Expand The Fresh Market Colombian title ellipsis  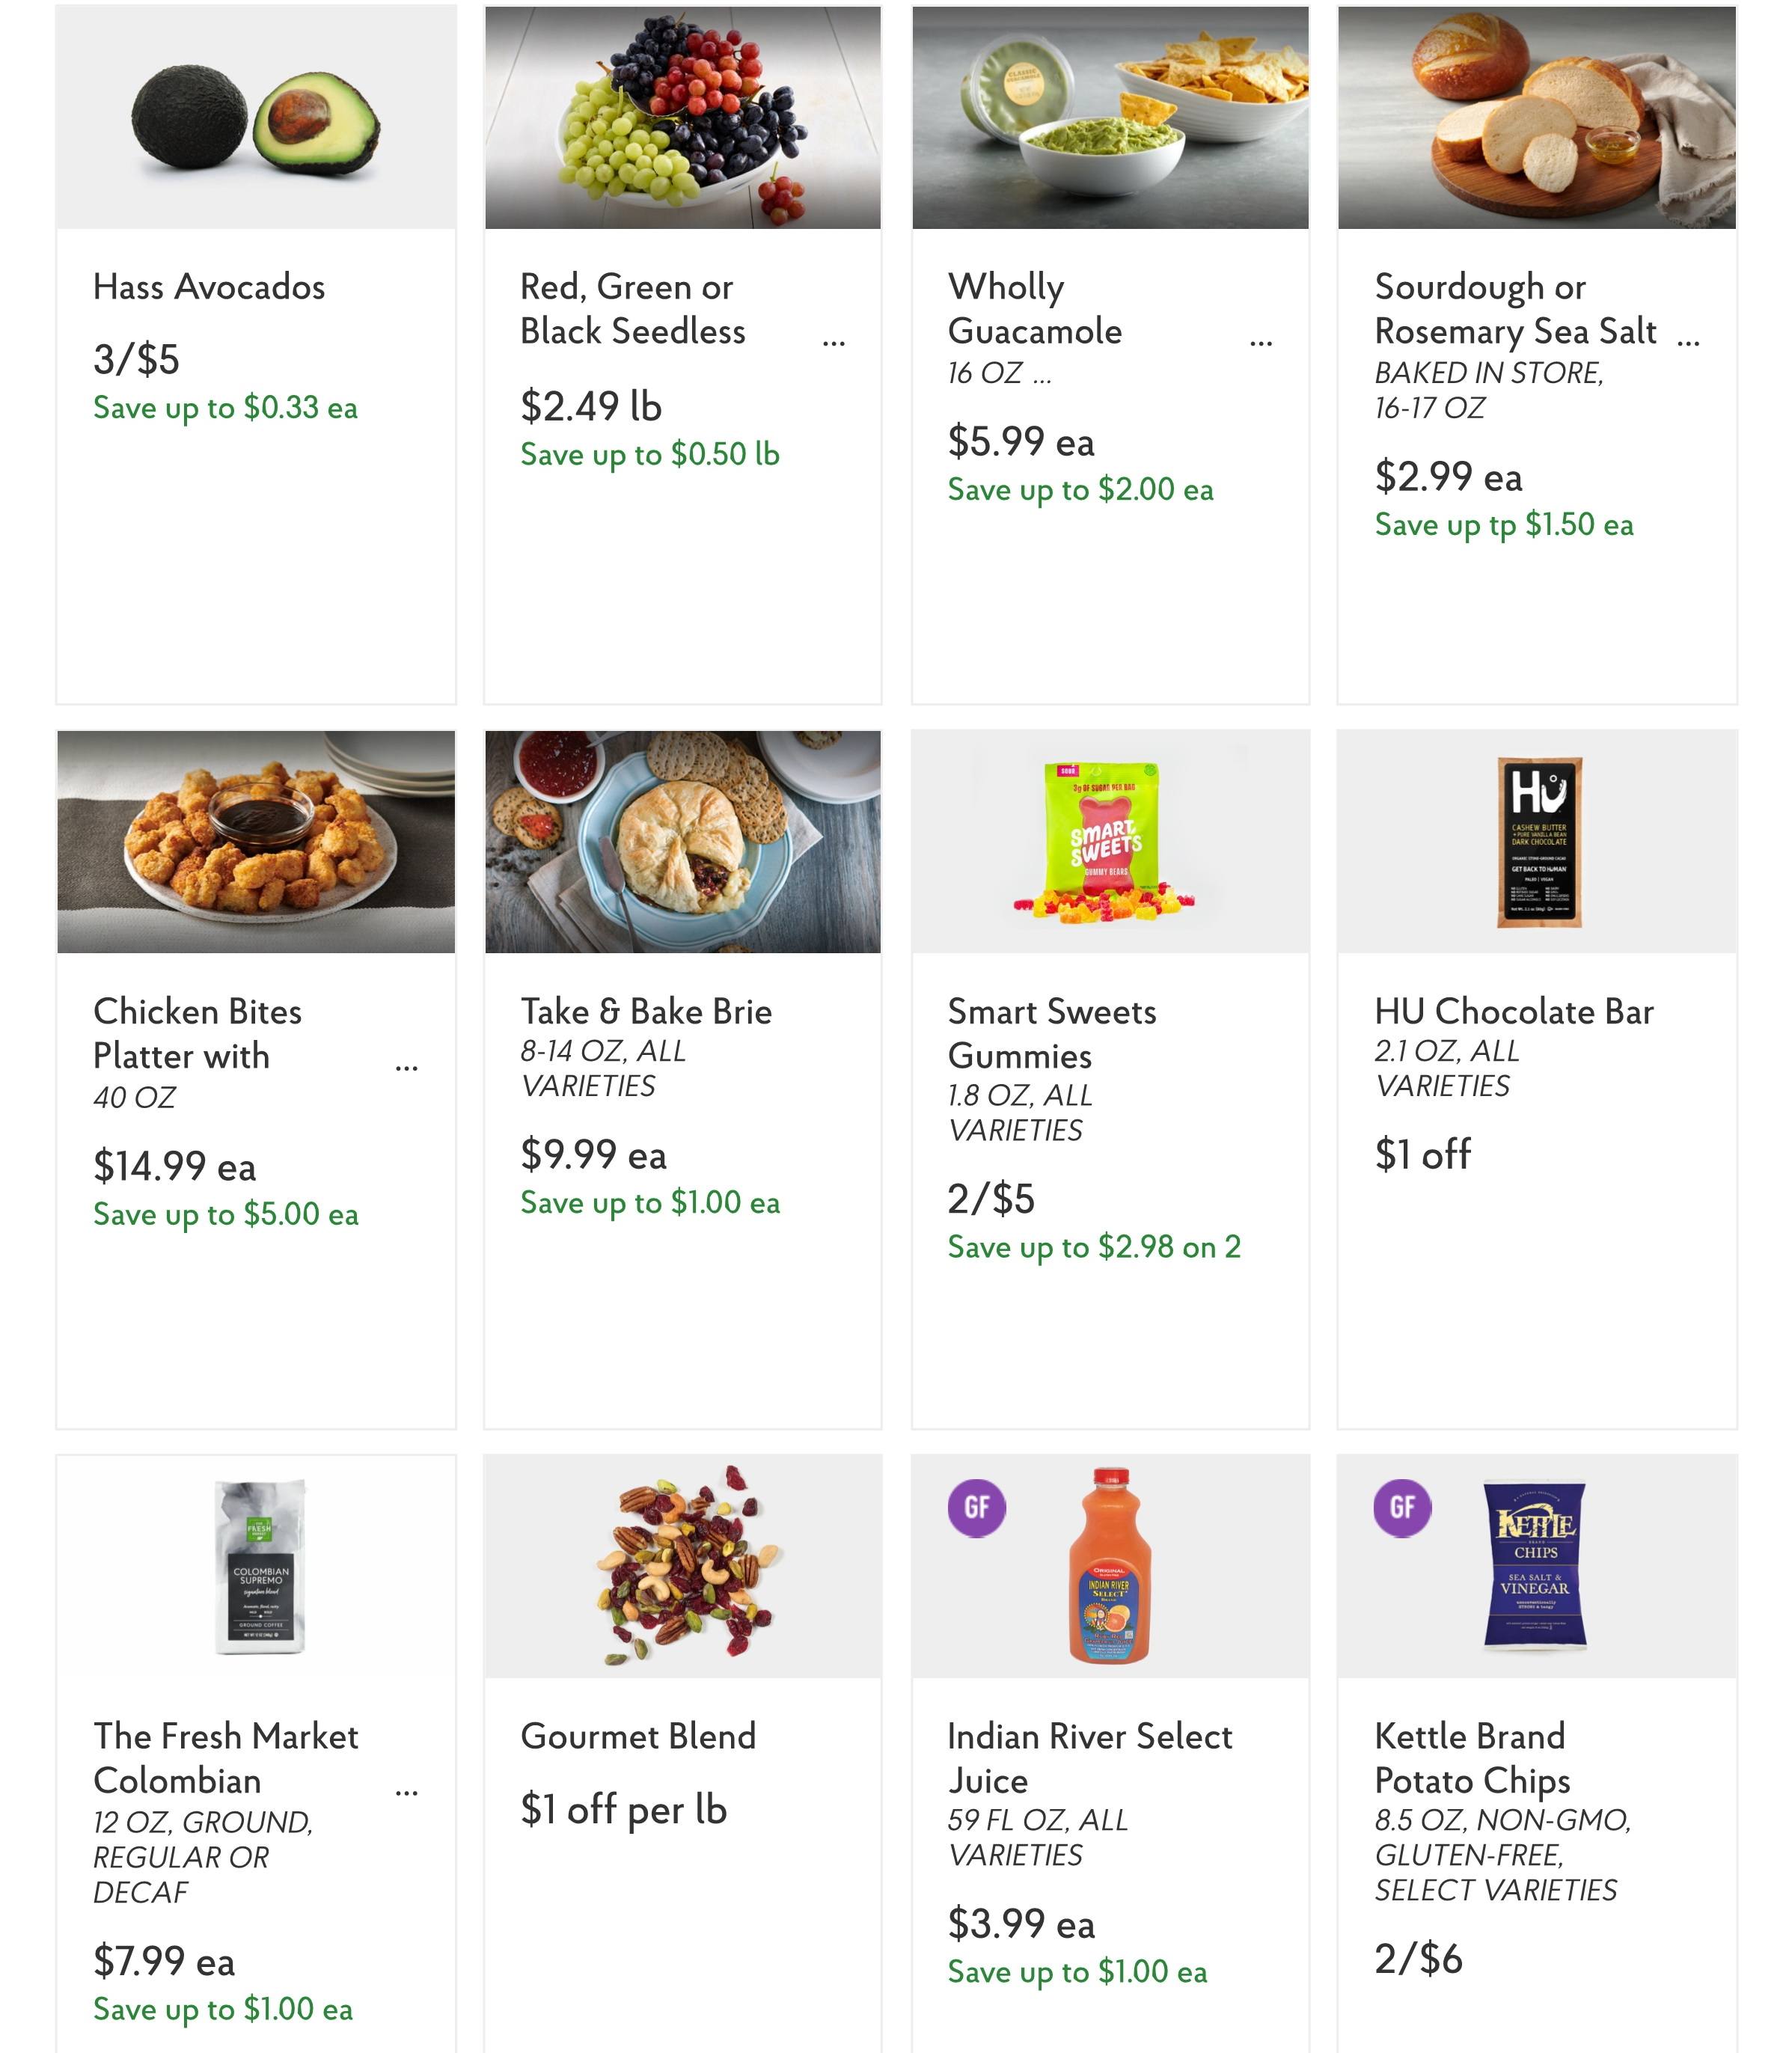point(406,1793)
